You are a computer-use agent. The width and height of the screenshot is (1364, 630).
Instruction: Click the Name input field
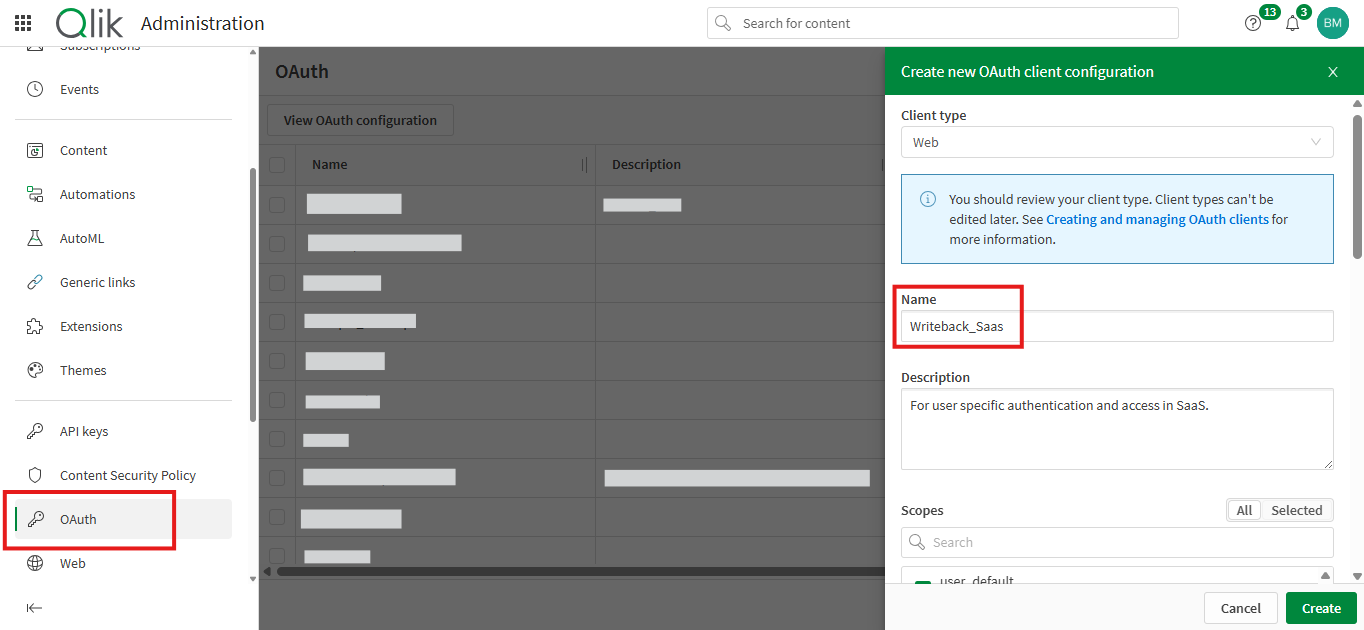pos(1117,326)
